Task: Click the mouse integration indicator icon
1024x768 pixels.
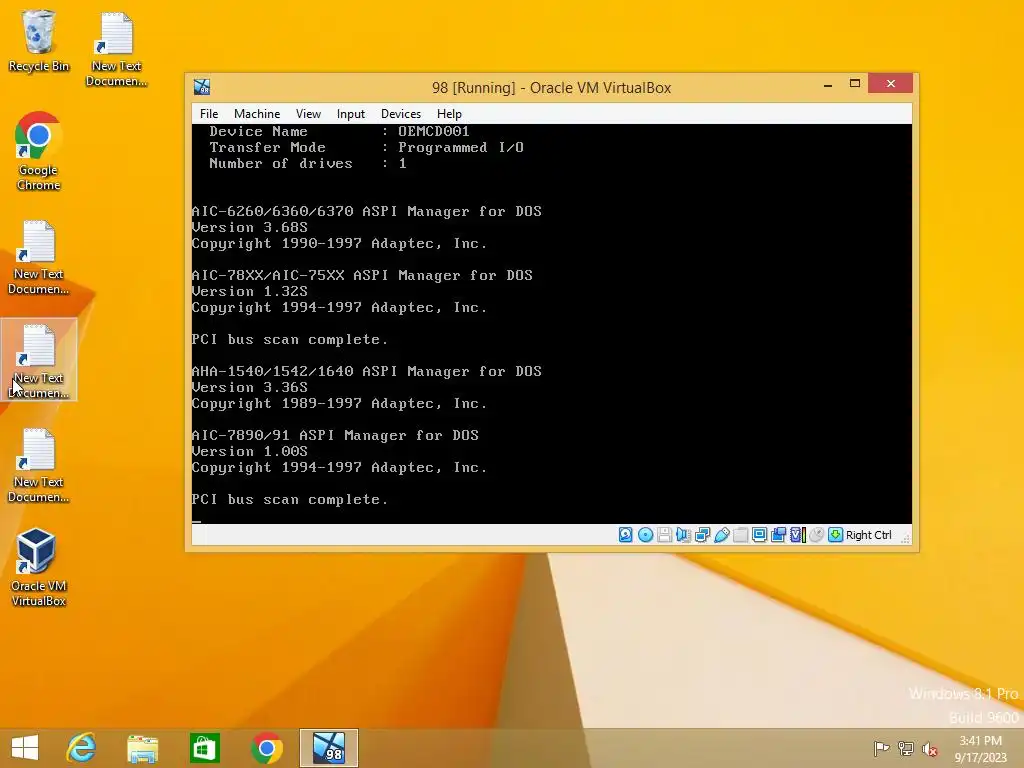Action: coord(816,535)
